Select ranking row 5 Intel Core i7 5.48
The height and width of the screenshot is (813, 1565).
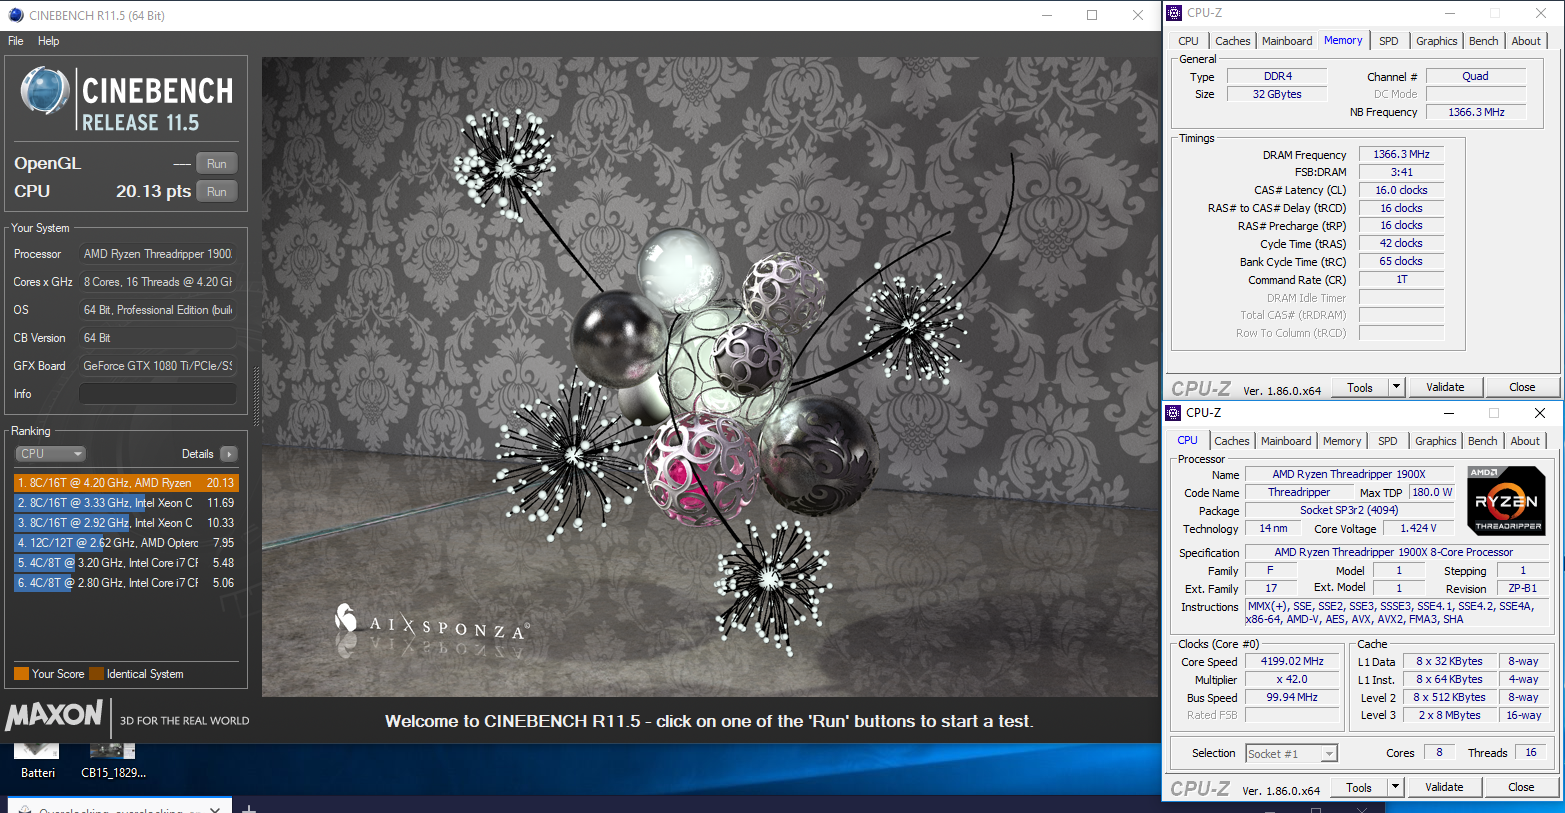pos(126,563)
